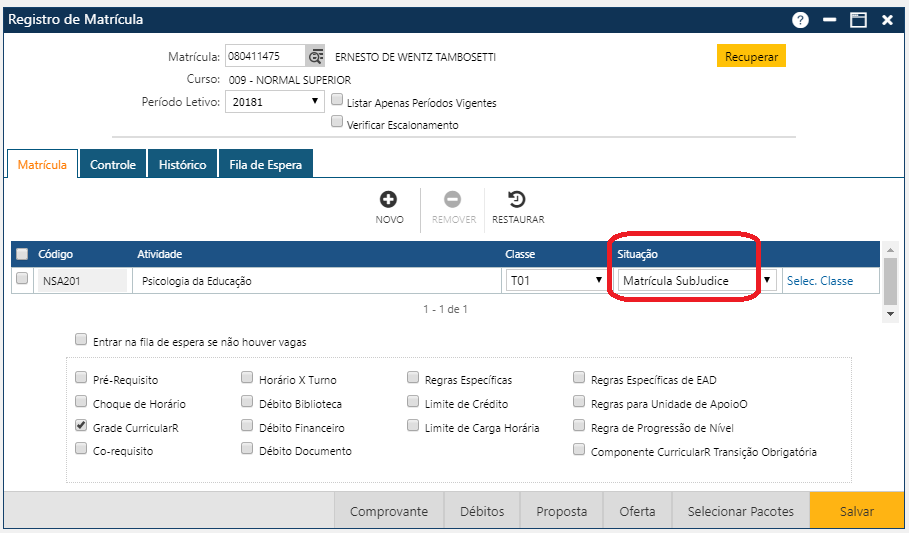Click the Matrícula number input field
This screenshot has height=533, width=909.
pyautogui.click(x=265, y=57)
